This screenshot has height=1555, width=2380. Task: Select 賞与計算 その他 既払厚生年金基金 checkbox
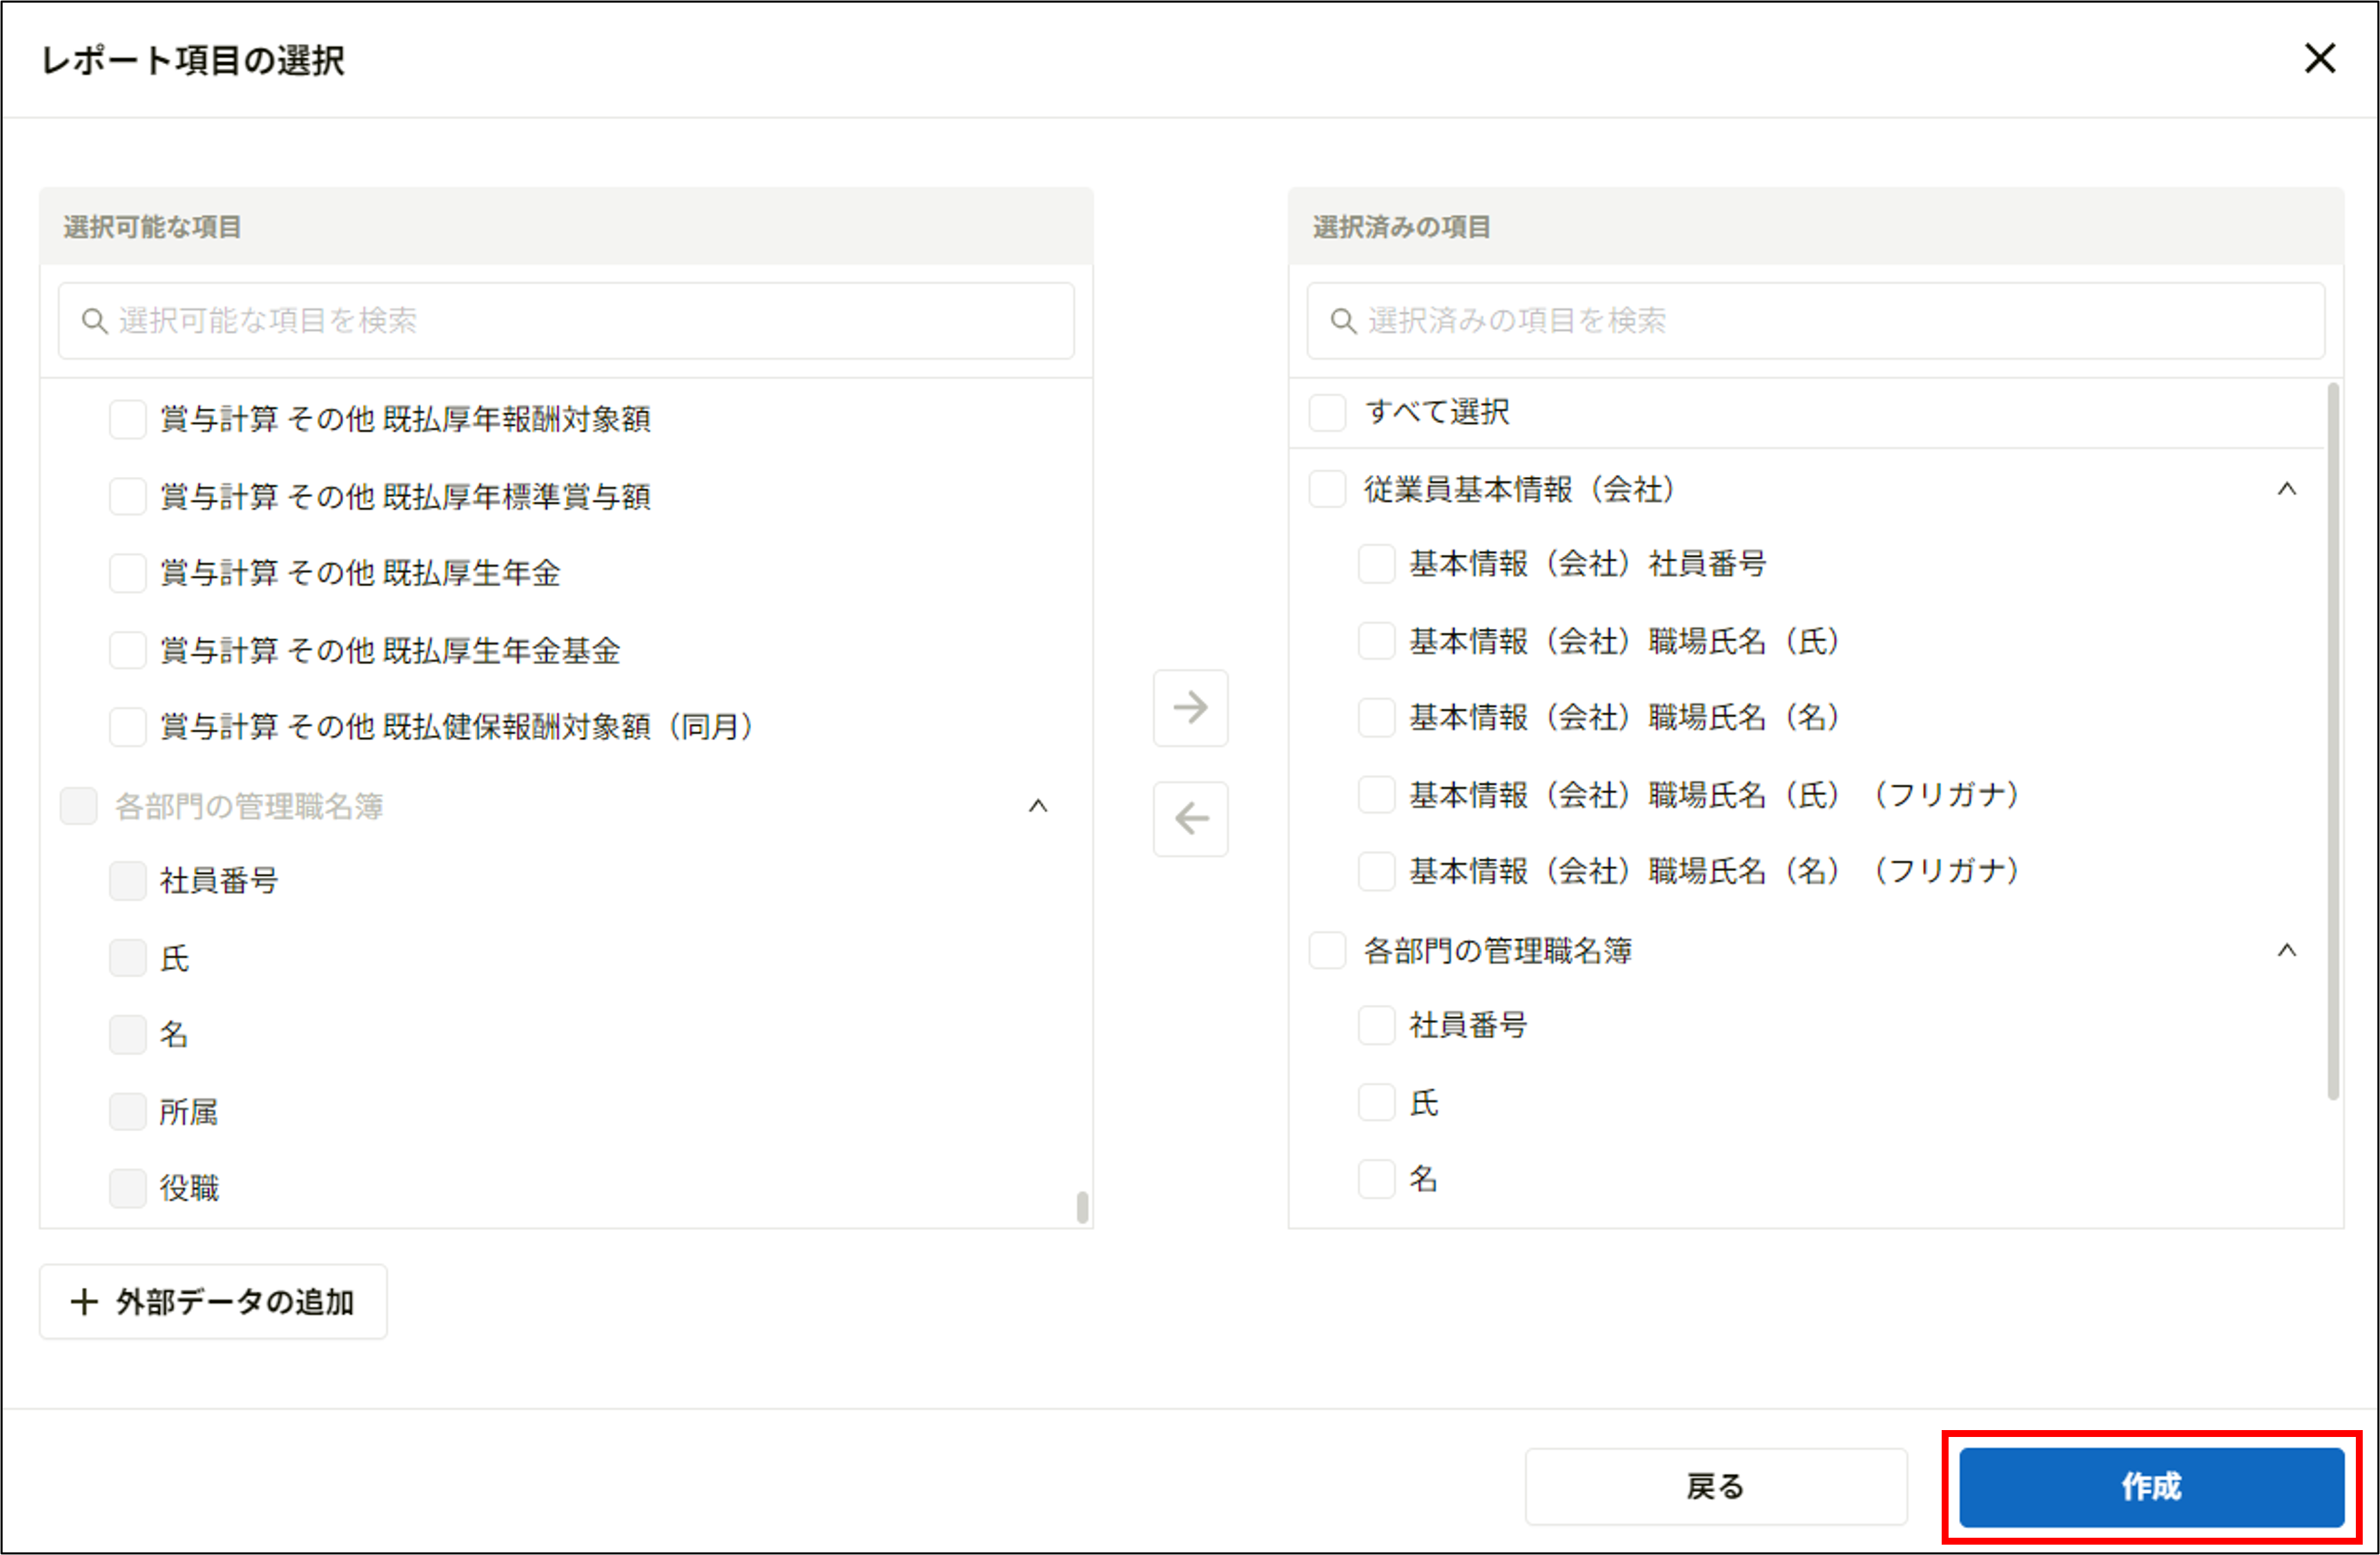tap(127, 649)
